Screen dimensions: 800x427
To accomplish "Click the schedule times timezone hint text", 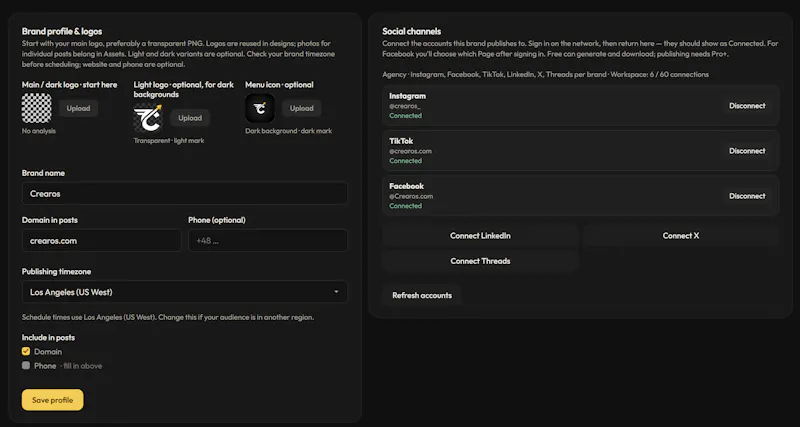I will point(168,317).
